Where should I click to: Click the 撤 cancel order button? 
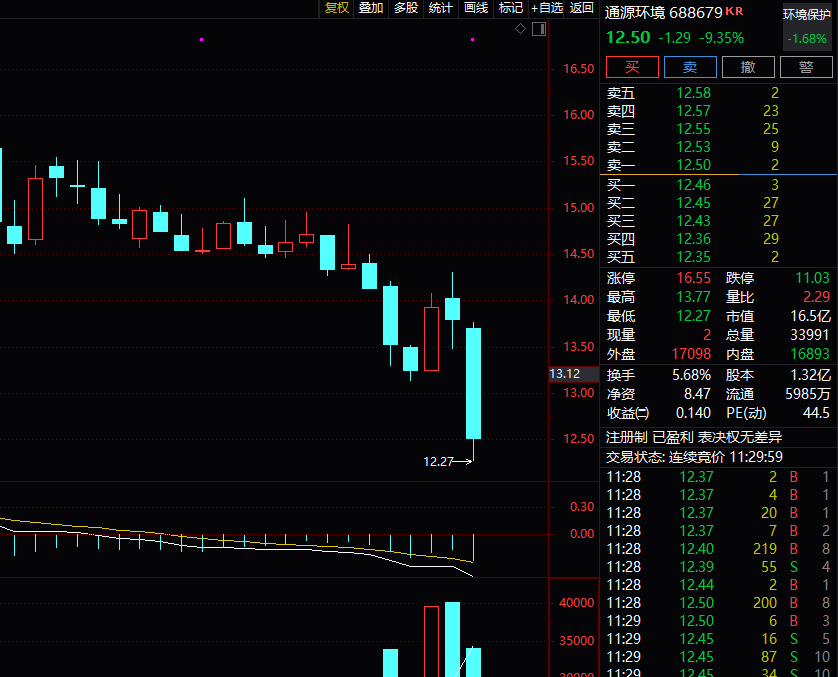click(748, 67)
